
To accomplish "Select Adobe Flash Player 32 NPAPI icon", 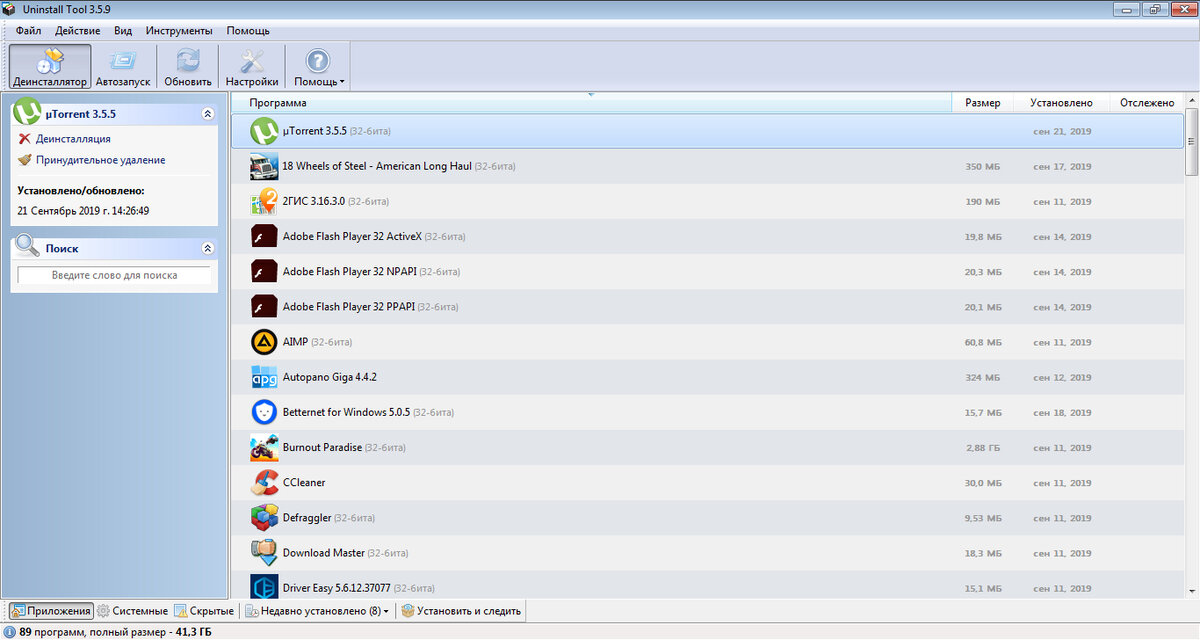I will (x=264, y=272).
